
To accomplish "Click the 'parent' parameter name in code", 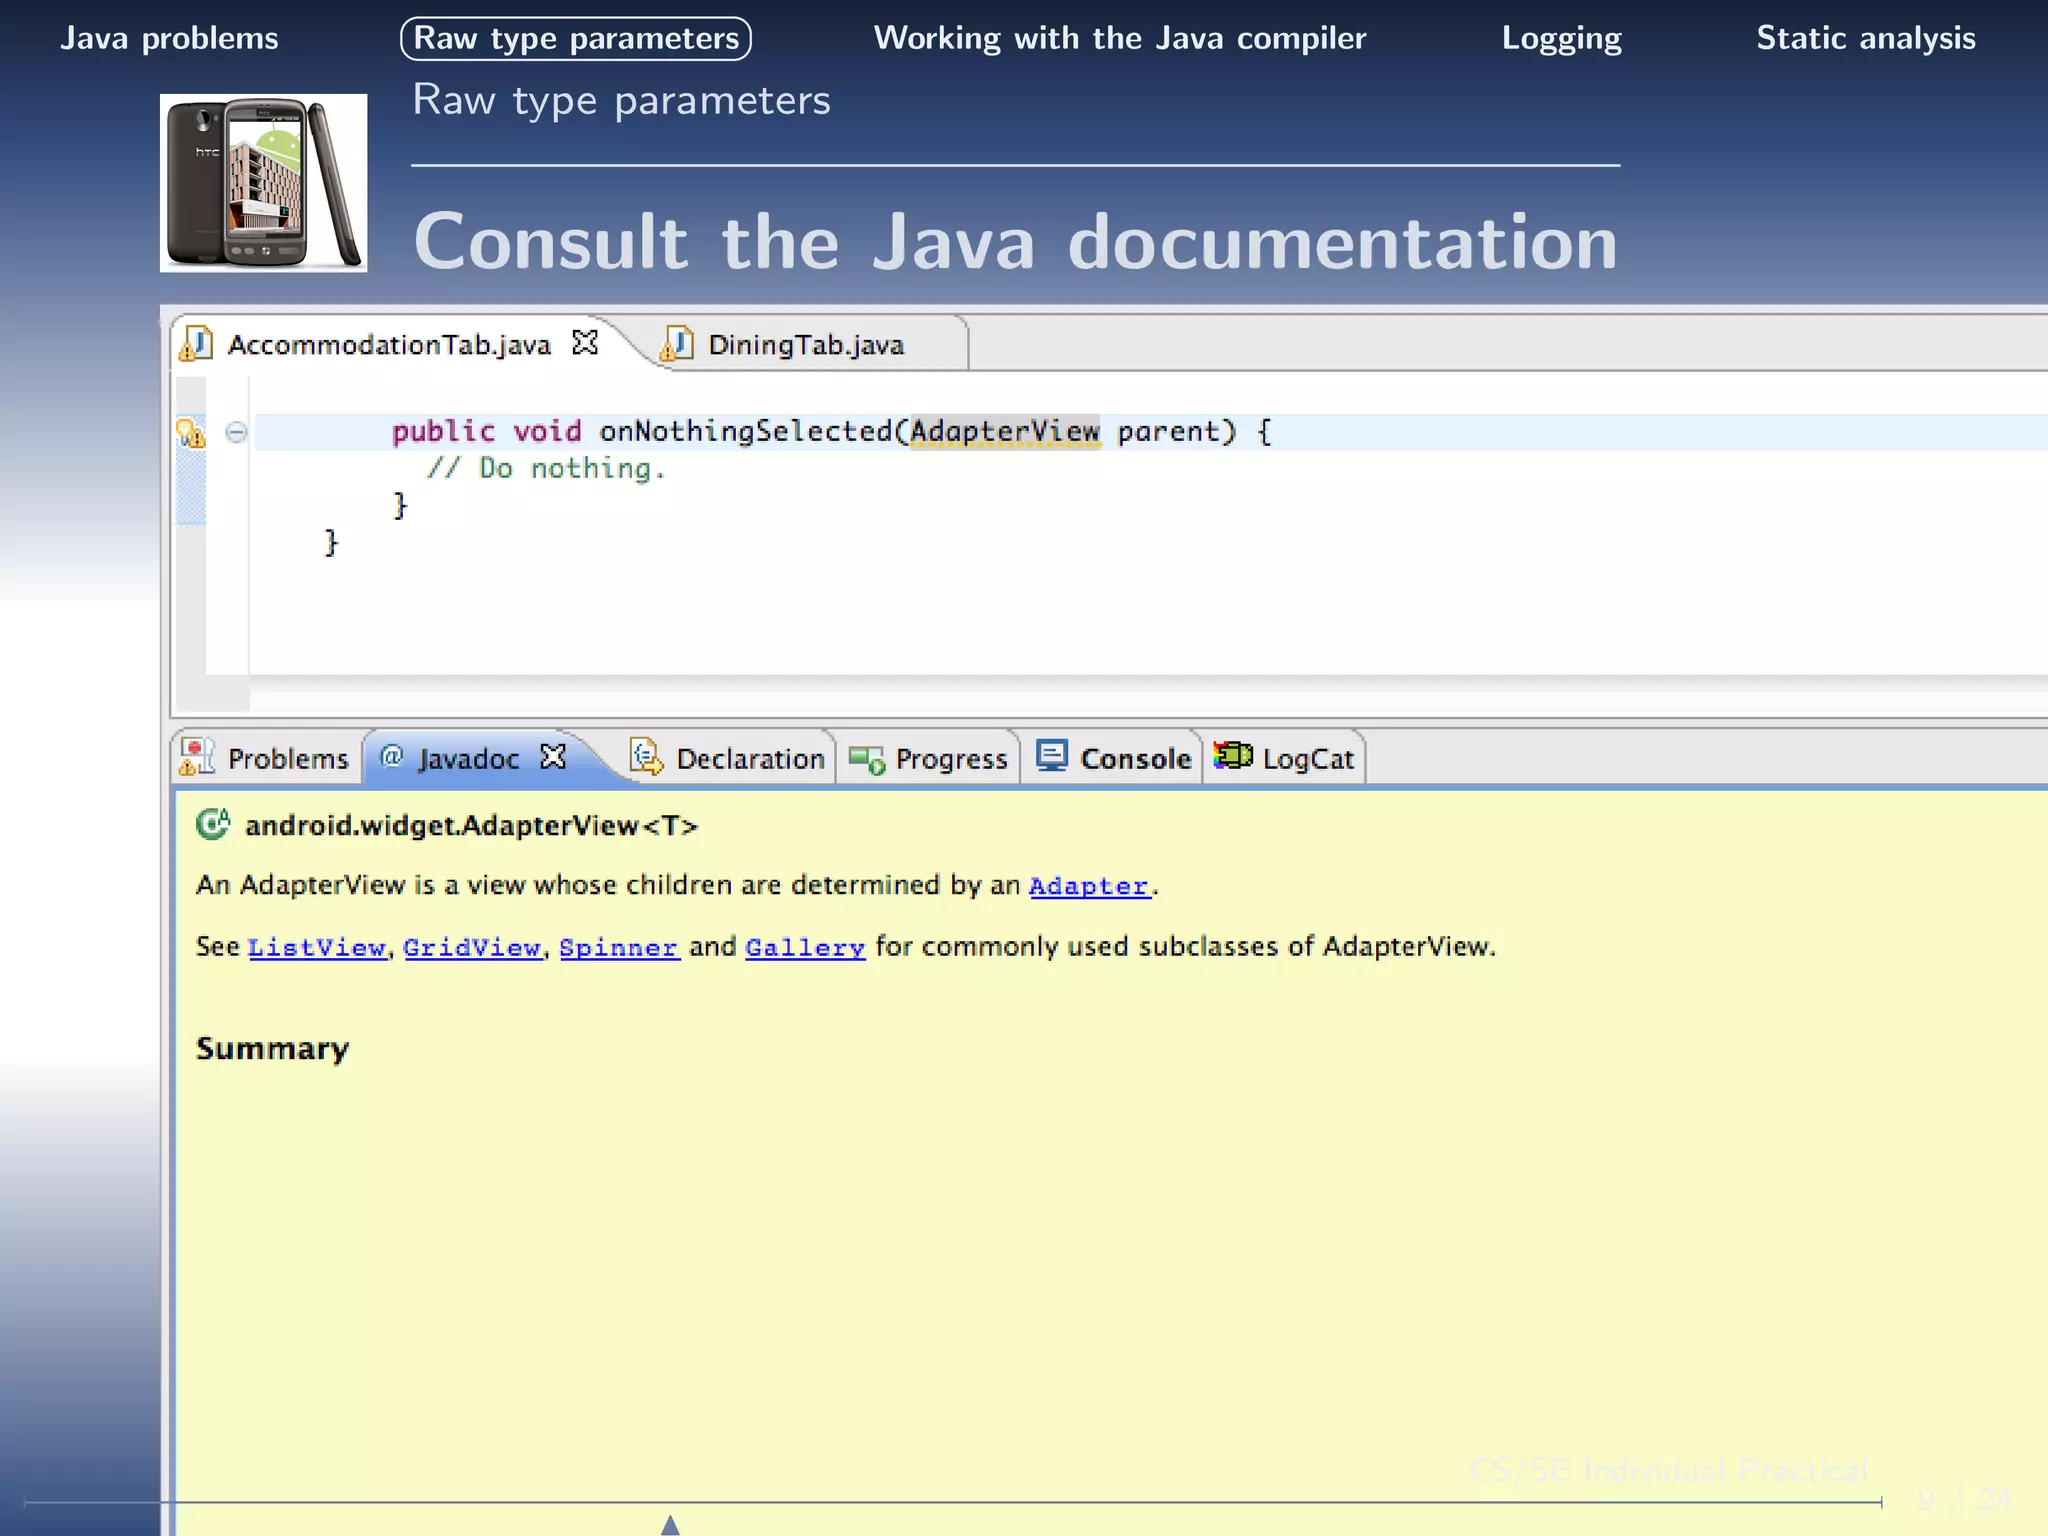I will (1168, 431).
